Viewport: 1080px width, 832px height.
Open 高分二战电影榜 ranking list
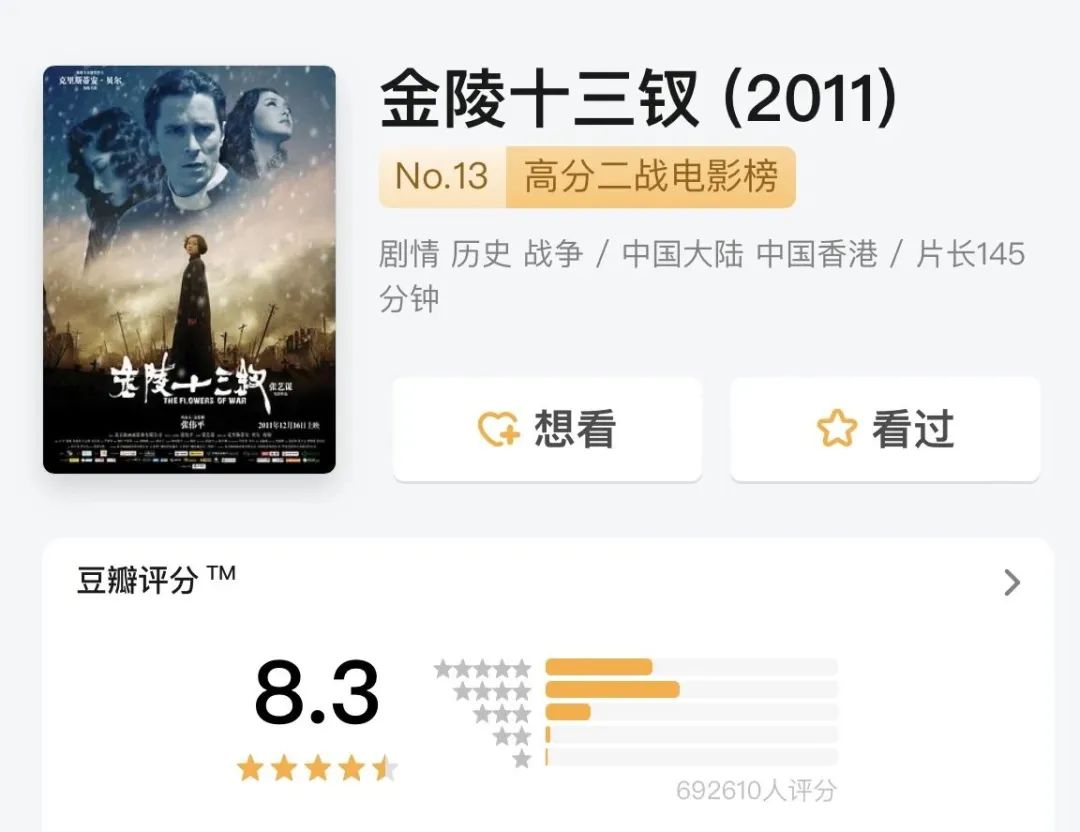click(x=651, y=176)
